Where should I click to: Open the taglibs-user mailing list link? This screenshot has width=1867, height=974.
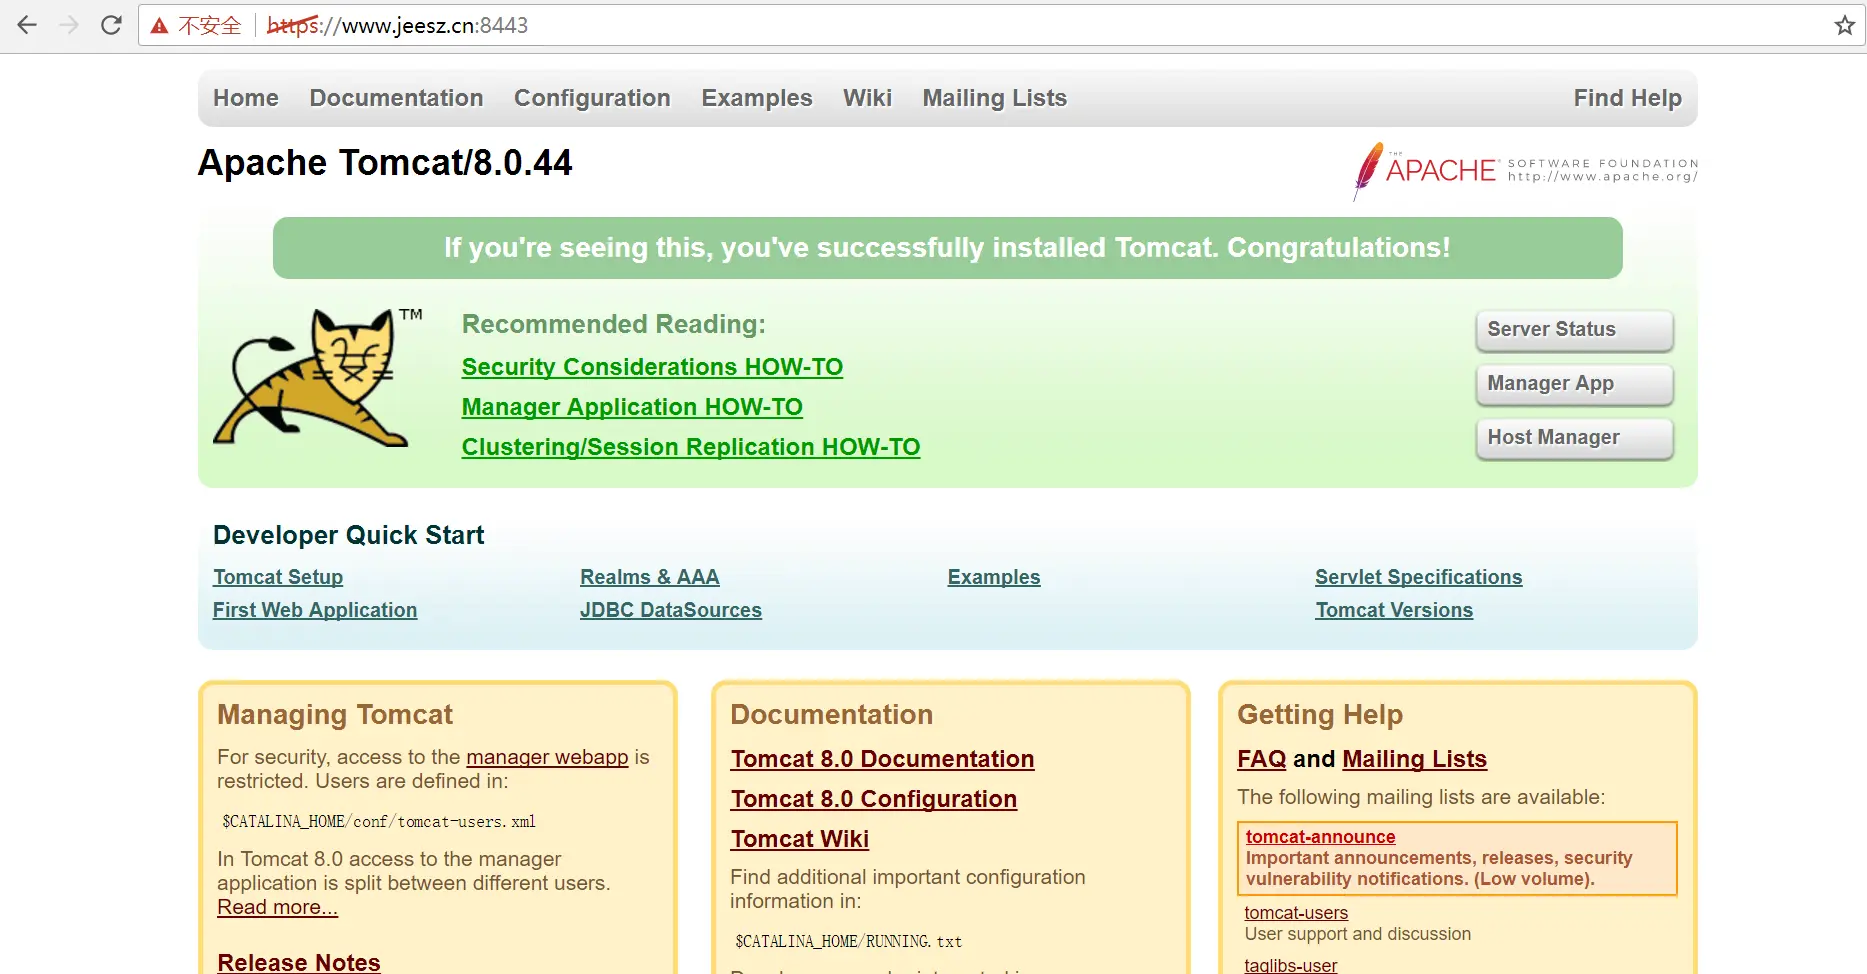click(x=1291, y=965)
